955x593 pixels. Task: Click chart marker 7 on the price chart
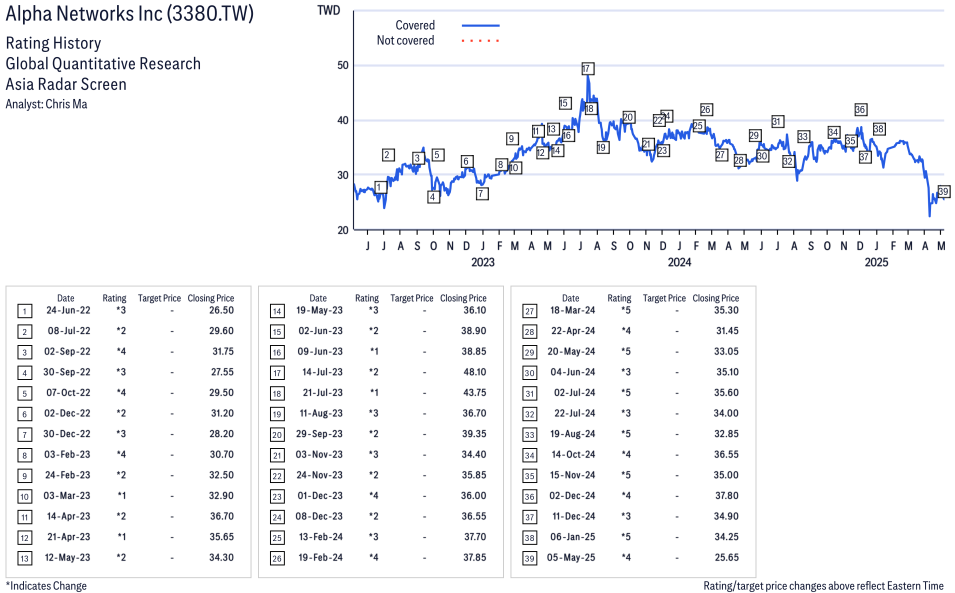pos(482,194)
